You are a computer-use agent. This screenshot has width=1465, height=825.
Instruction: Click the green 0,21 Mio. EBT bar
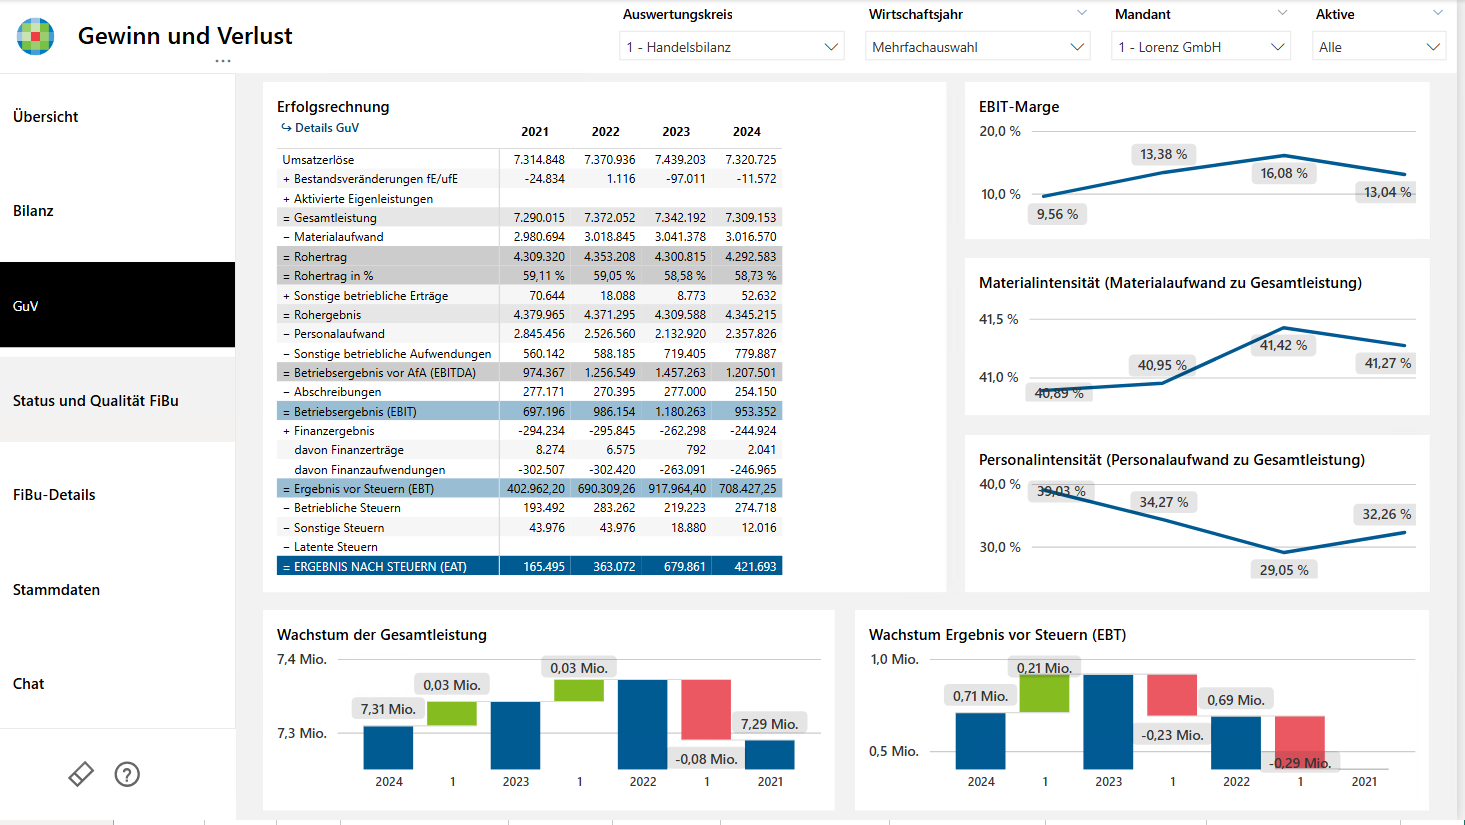point(1044,694)
